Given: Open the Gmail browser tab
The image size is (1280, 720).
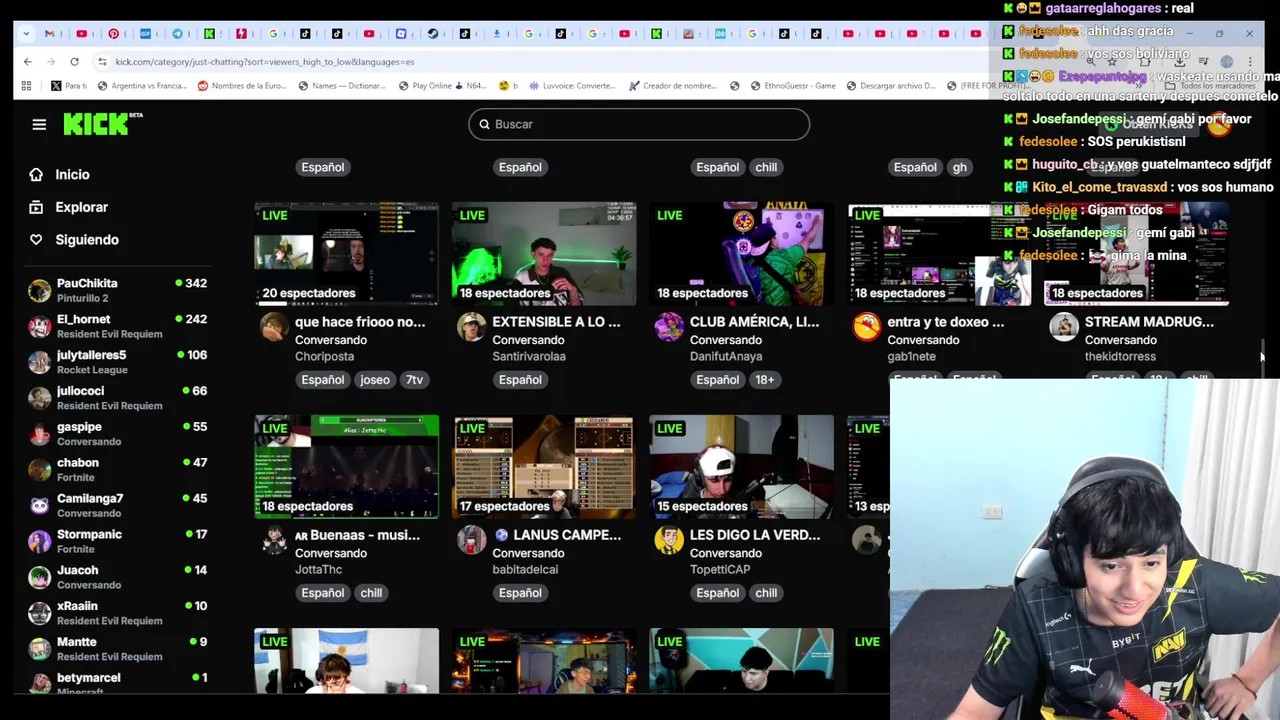Looking at the screenshot, I should (x=50, y=33).
